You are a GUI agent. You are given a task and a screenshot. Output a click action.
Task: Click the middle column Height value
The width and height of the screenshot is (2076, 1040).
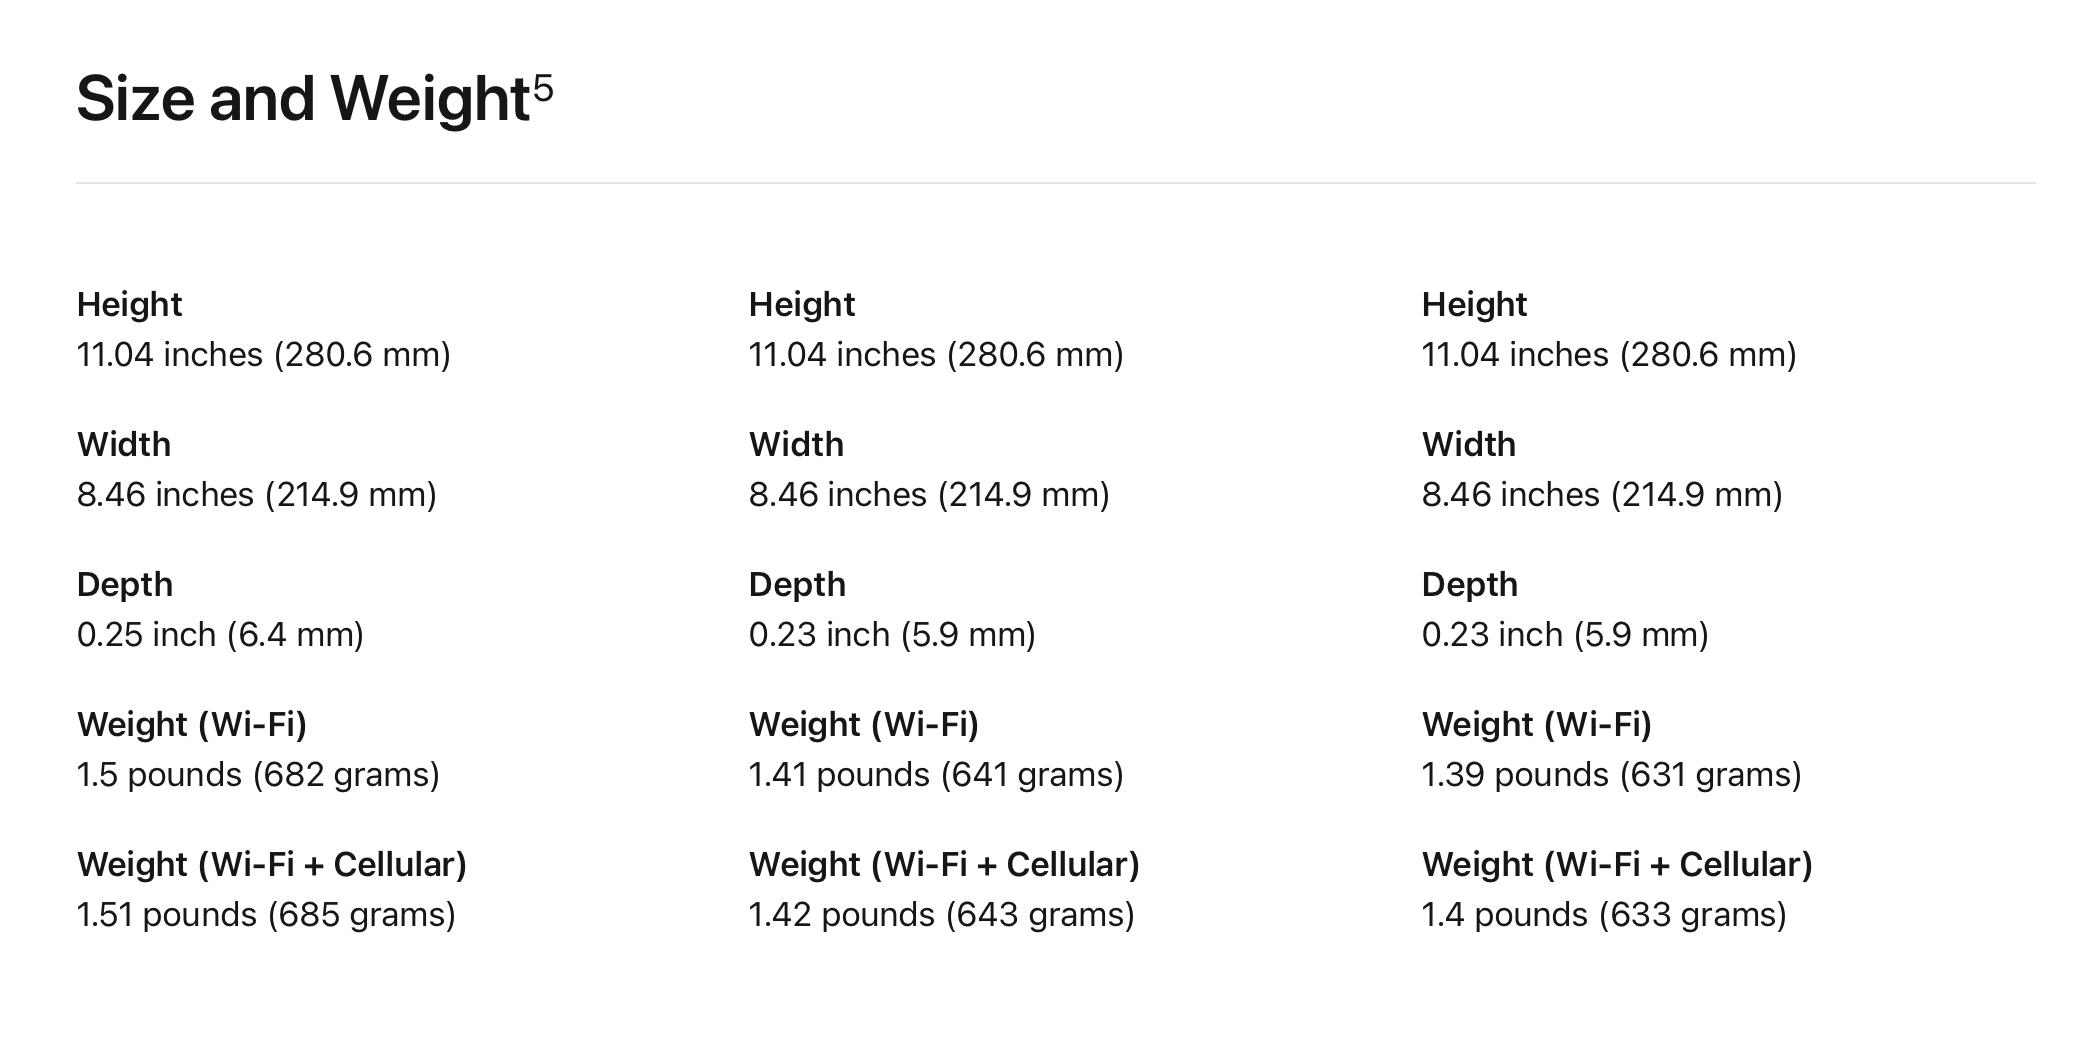pyautogui.click(x=935, y=355)
